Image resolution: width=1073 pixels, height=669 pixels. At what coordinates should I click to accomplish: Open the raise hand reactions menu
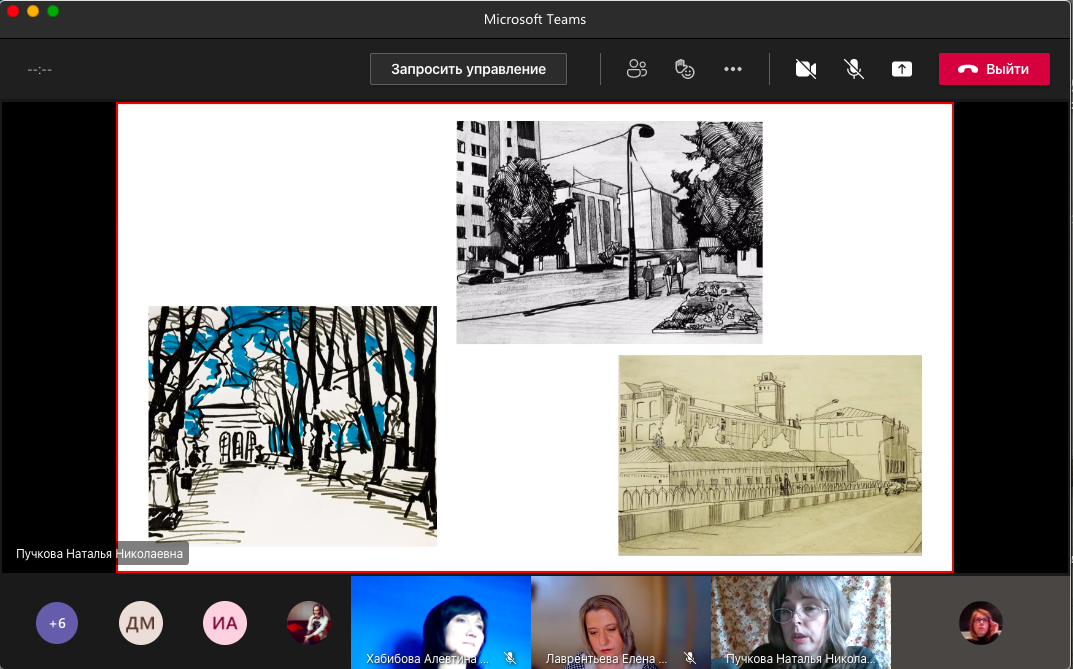click(684, 69)
